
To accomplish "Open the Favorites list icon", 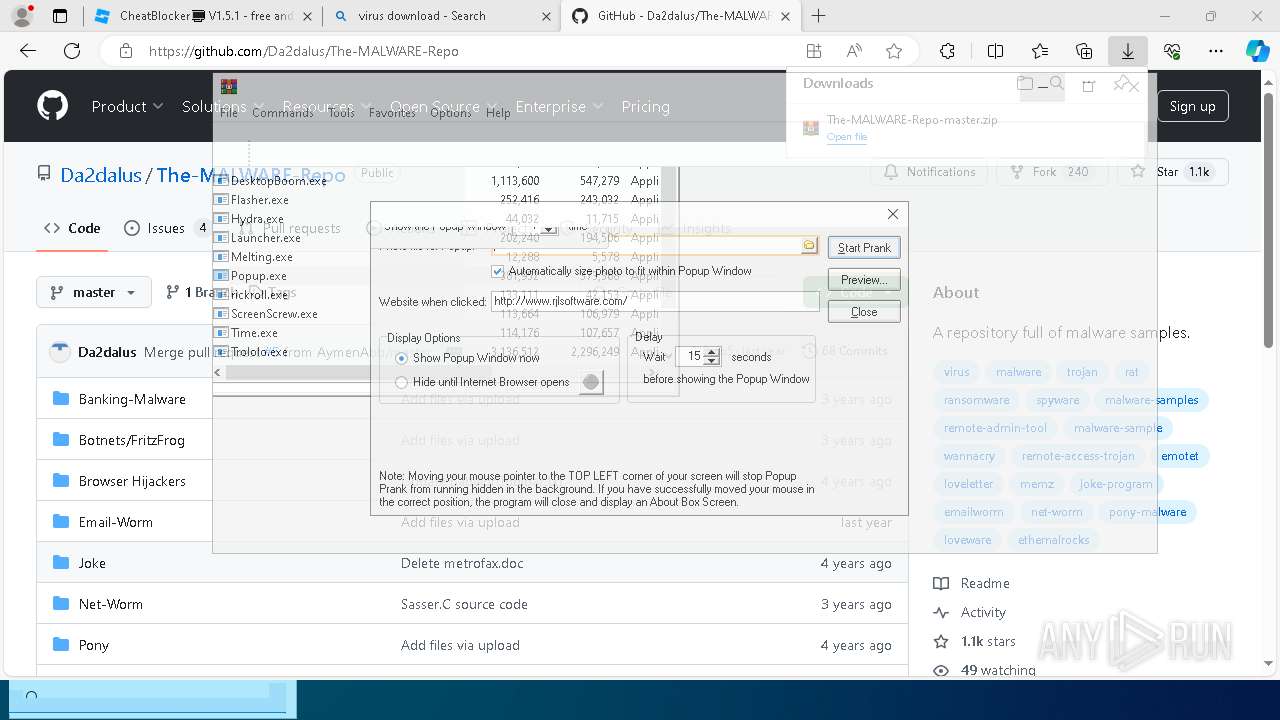I will point(1040,51).
